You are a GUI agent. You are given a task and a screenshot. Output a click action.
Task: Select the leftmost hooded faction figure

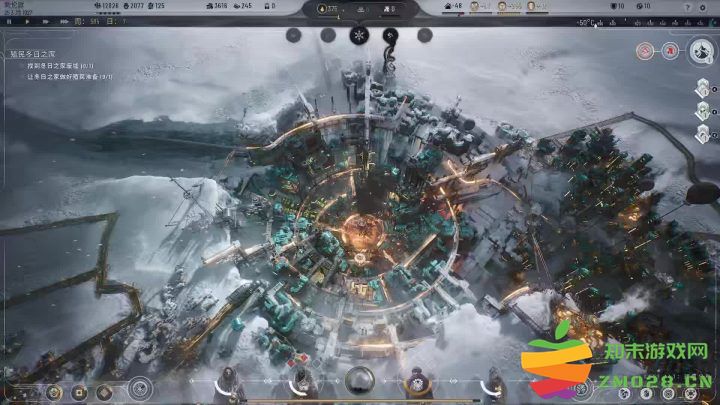228,384
